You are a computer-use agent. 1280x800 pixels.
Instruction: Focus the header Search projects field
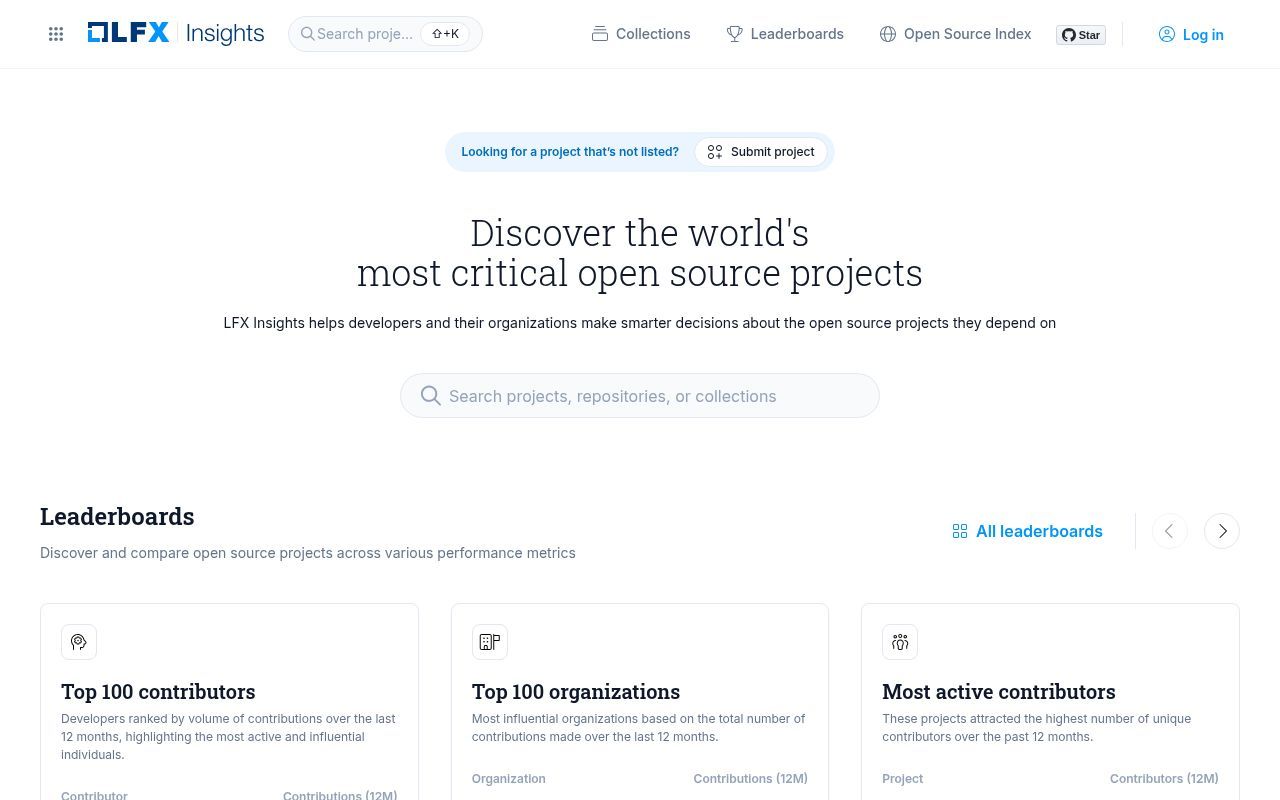pyautogui.click(x=385, y=34)
